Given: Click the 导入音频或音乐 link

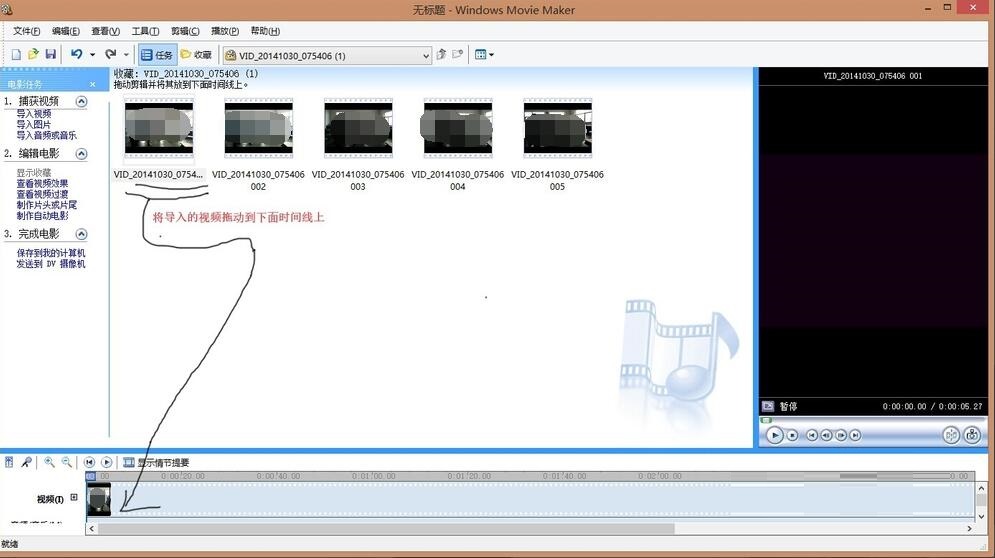Looking at the screenshot, I should pos(46,135).
